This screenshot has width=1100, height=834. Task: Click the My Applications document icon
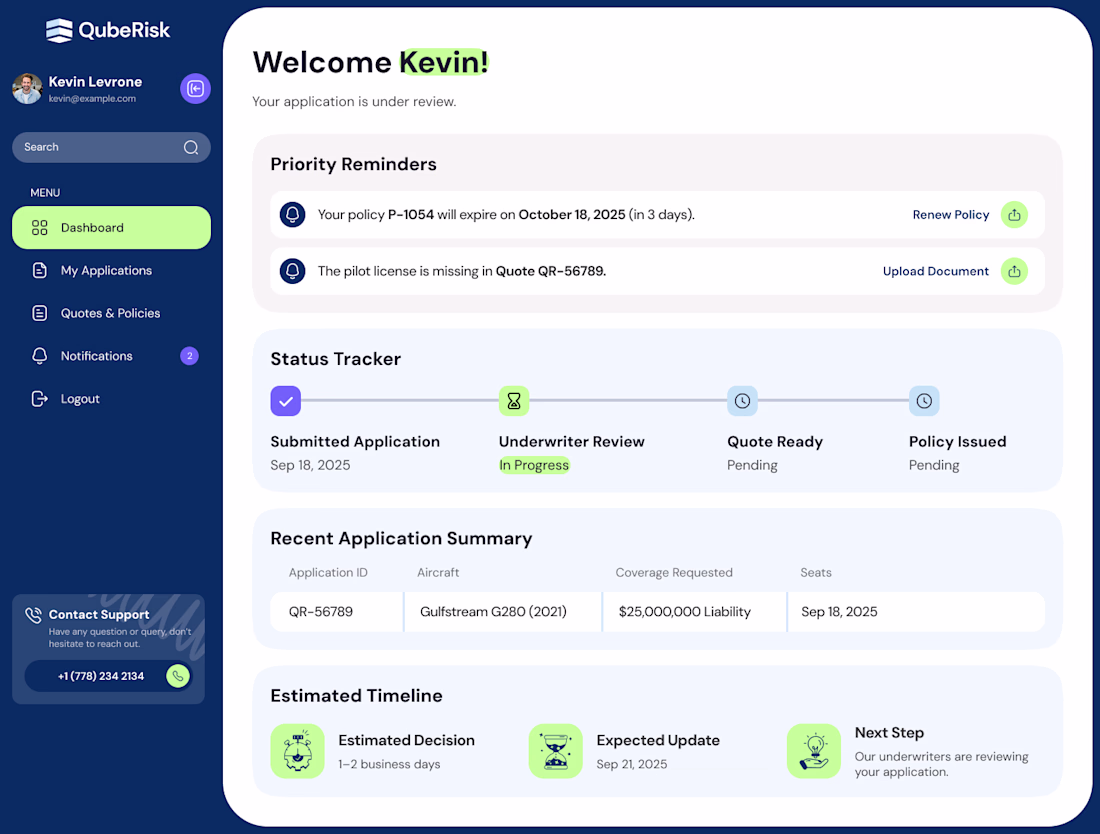point(39,270)
